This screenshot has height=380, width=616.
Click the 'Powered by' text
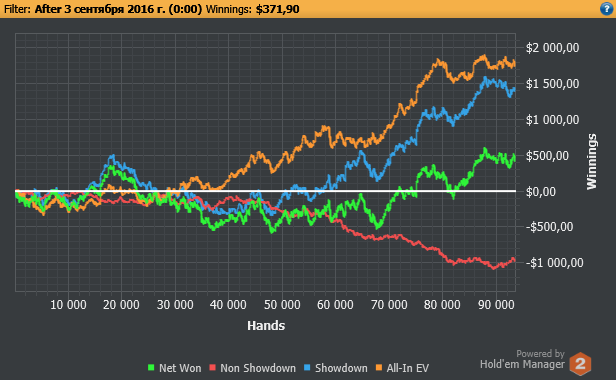coord(540,354)
